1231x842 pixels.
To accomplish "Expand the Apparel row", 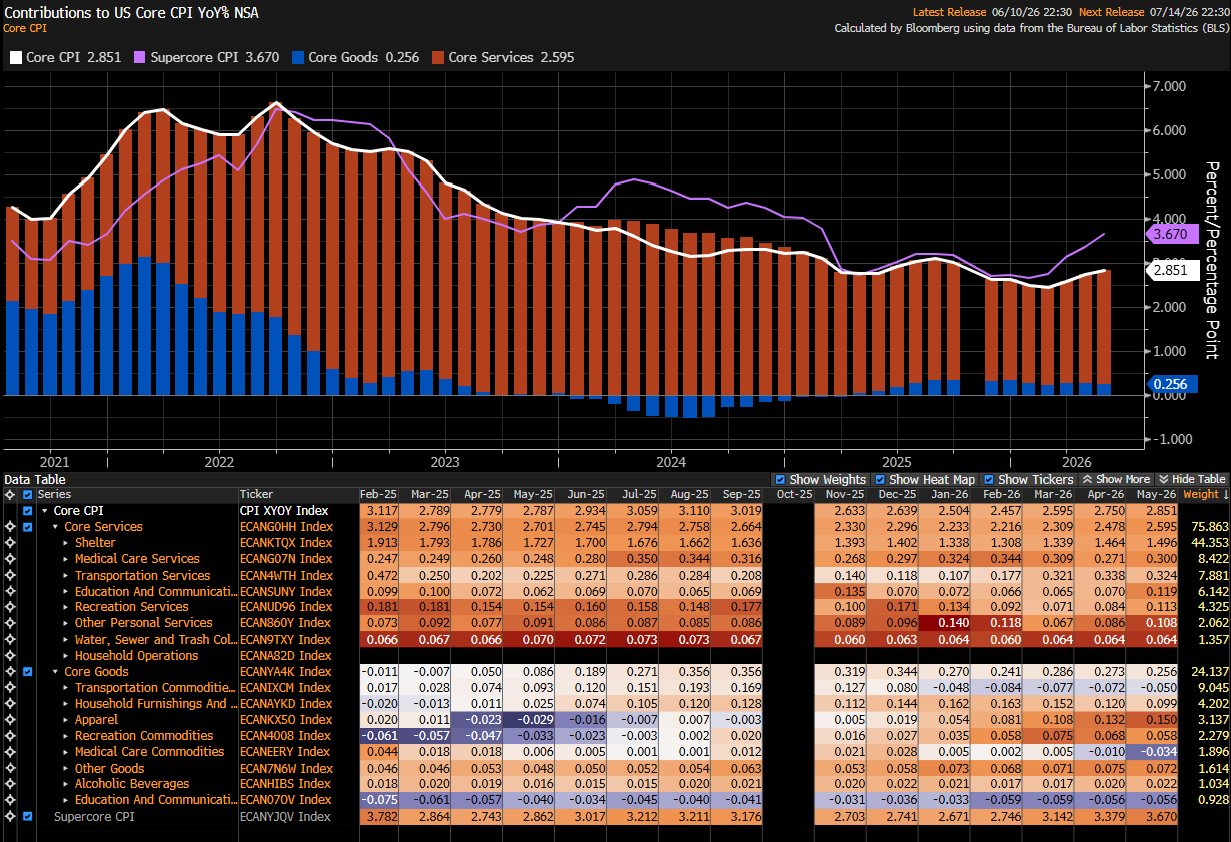I will (67, 720).
